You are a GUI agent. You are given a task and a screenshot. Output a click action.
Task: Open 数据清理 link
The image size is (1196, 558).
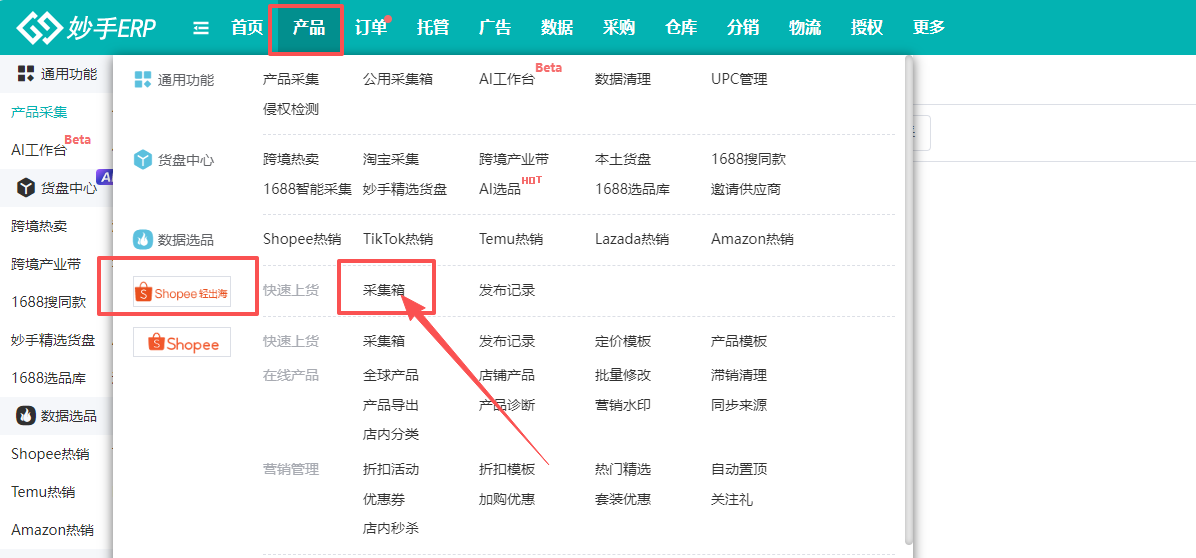pos(623,79)
